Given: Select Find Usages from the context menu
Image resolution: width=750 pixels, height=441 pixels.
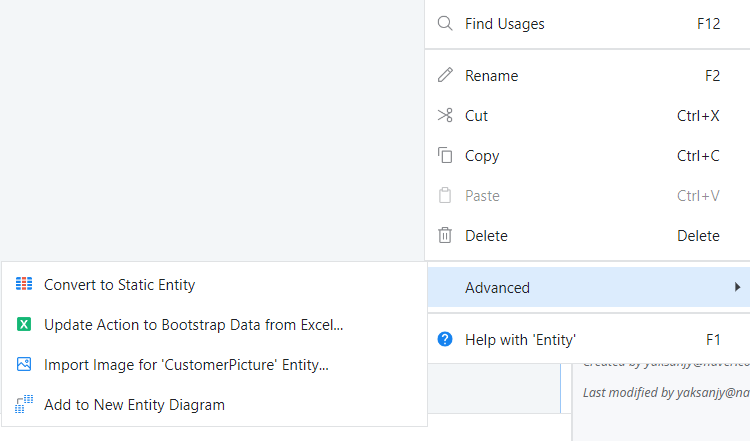Looking at the screenshot, I should pos(505,24).
